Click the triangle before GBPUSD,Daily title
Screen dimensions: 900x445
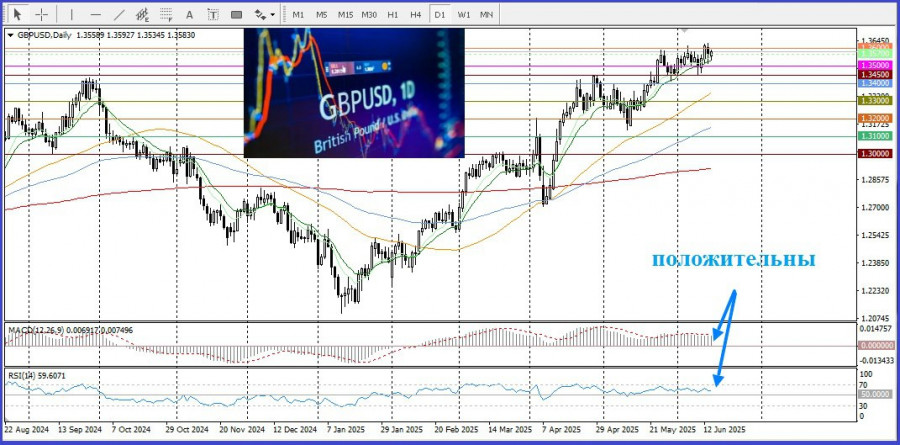[x=10, y=35]
